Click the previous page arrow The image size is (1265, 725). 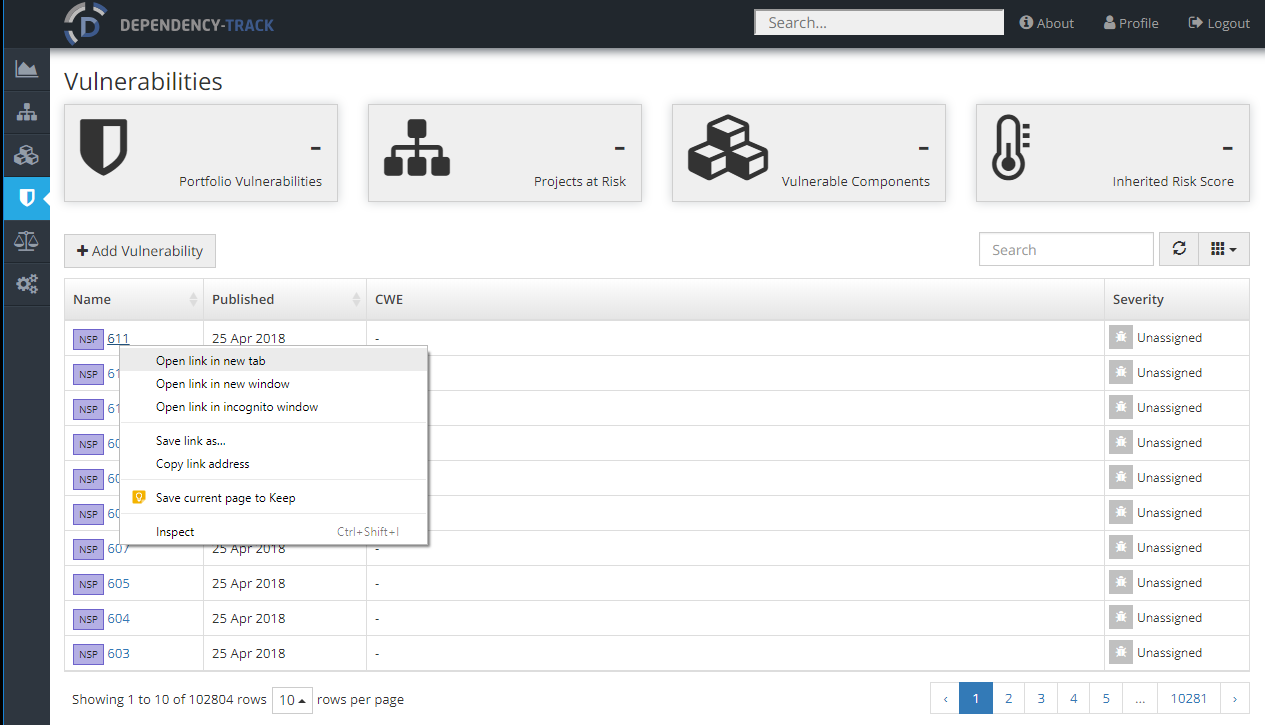point(945,698)
